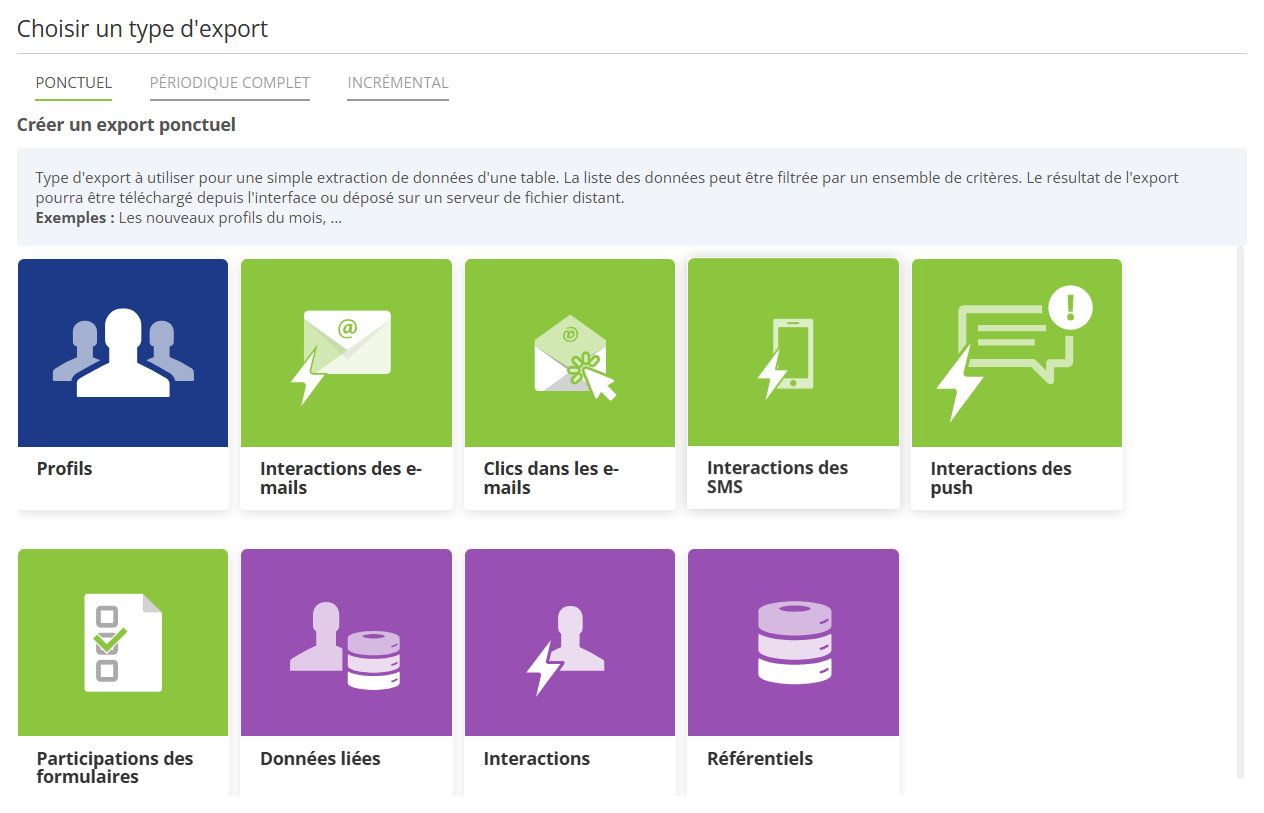Choose 'Interactions des push' card title
Viewport: 1264px width, 813px height.
click(x=1000, y=478)
